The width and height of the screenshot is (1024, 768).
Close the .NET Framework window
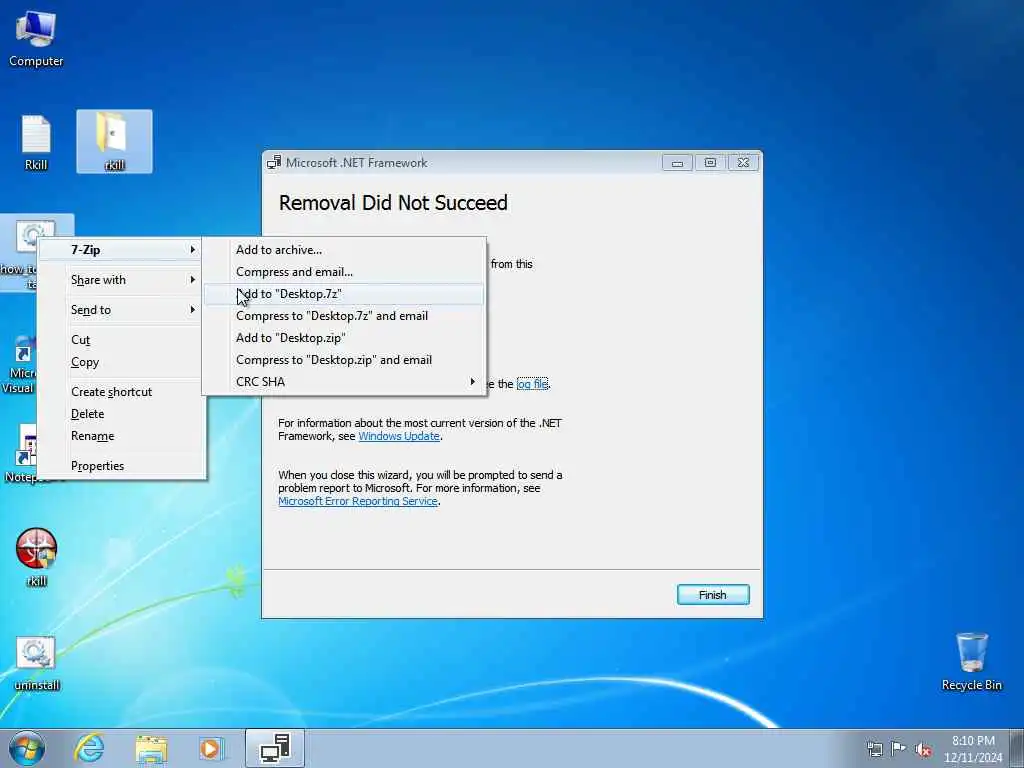coord(743,163)
